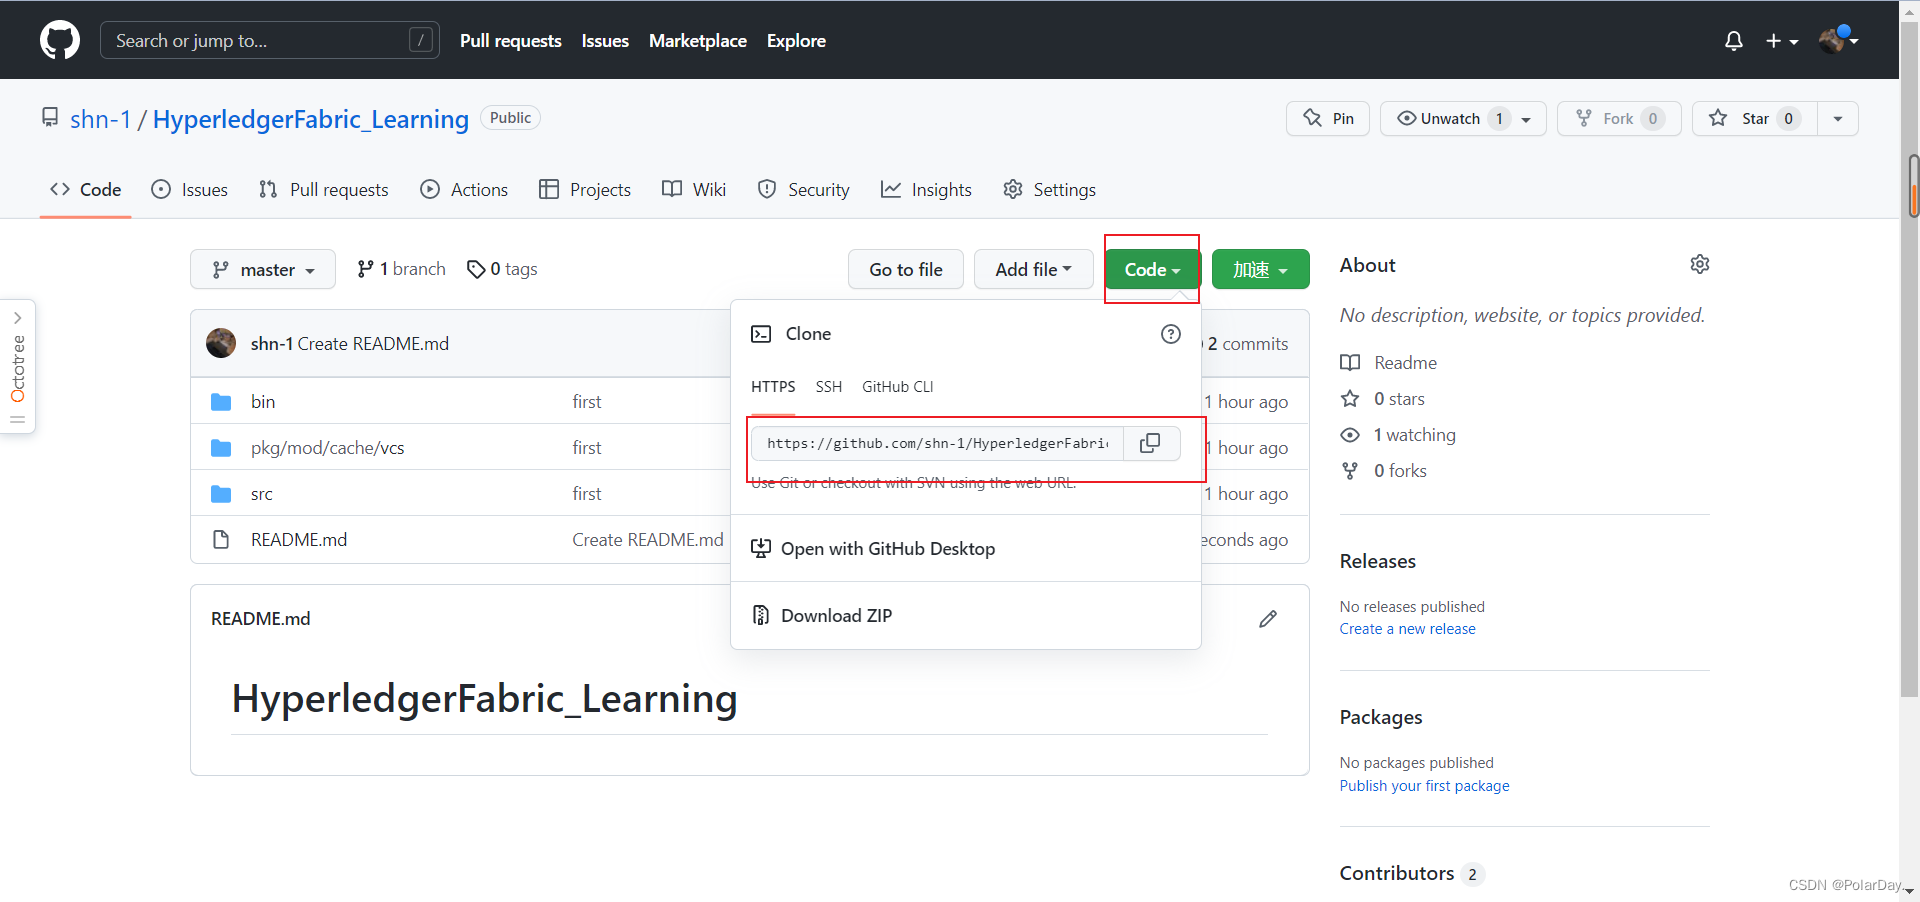1920x902 pixels.
Task: Open the Actions tab
Action: pyautogui.click(x=464, y=189)
